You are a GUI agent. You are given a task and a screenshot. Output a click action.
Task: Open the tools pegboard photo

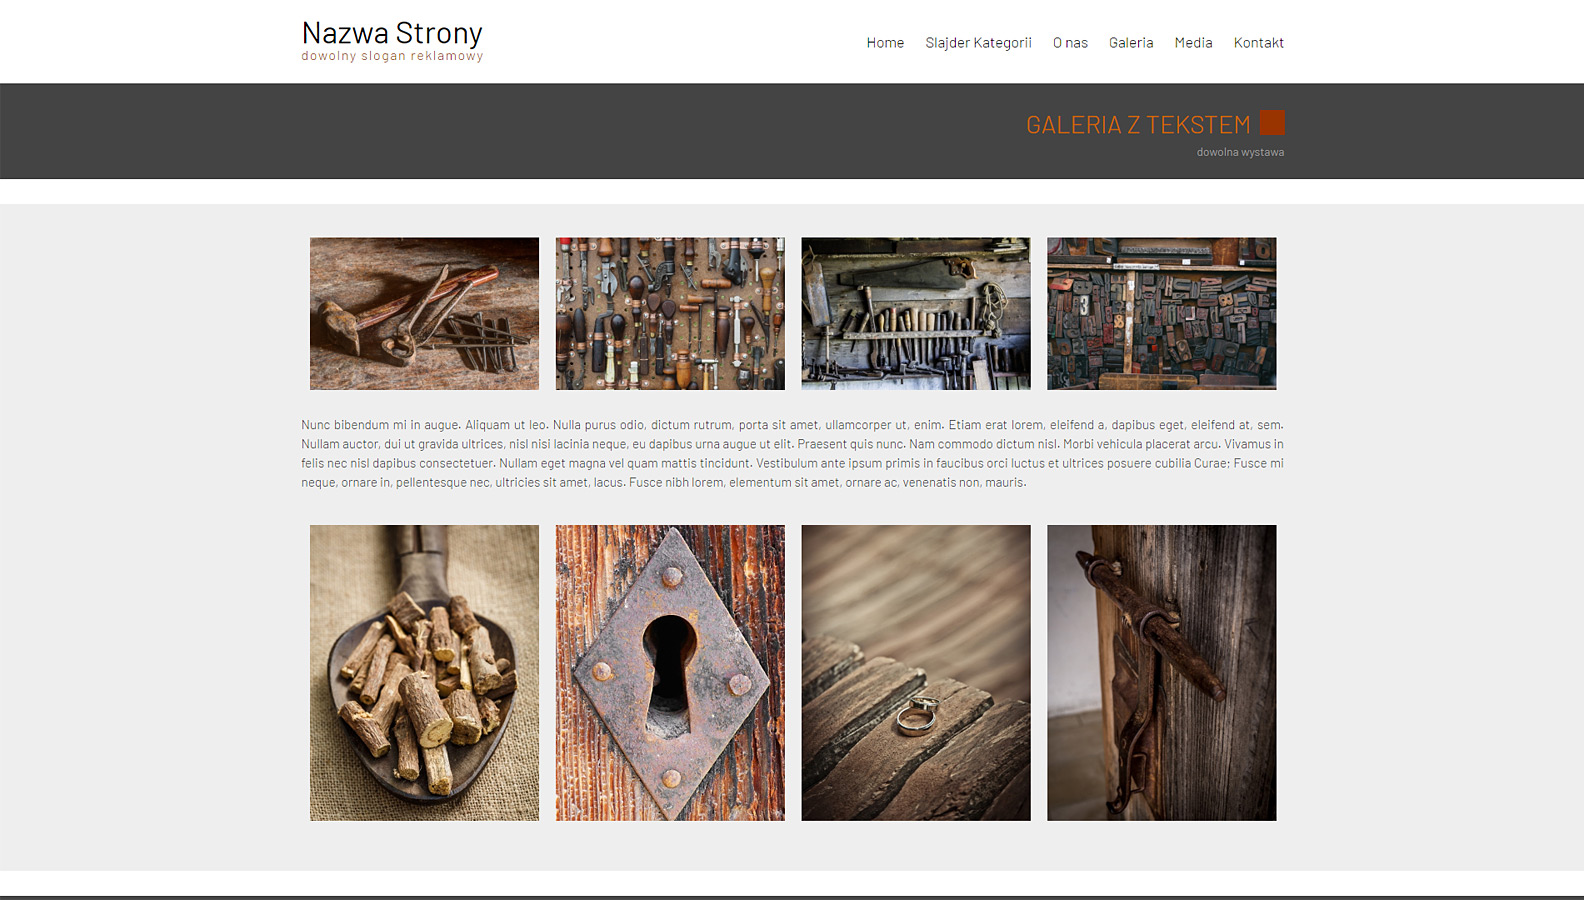[x=670, y=313]
